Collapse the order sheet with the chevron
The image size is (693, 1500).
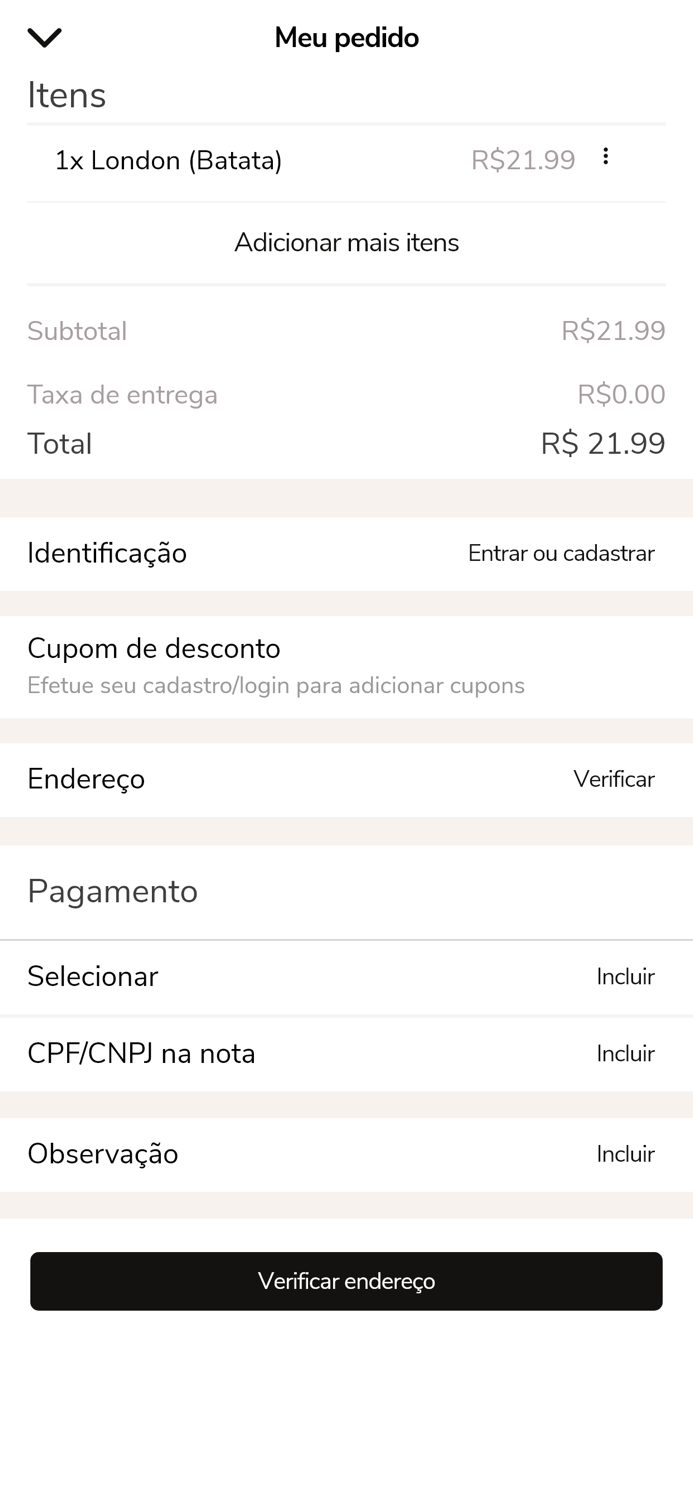[x=44, y=36]
